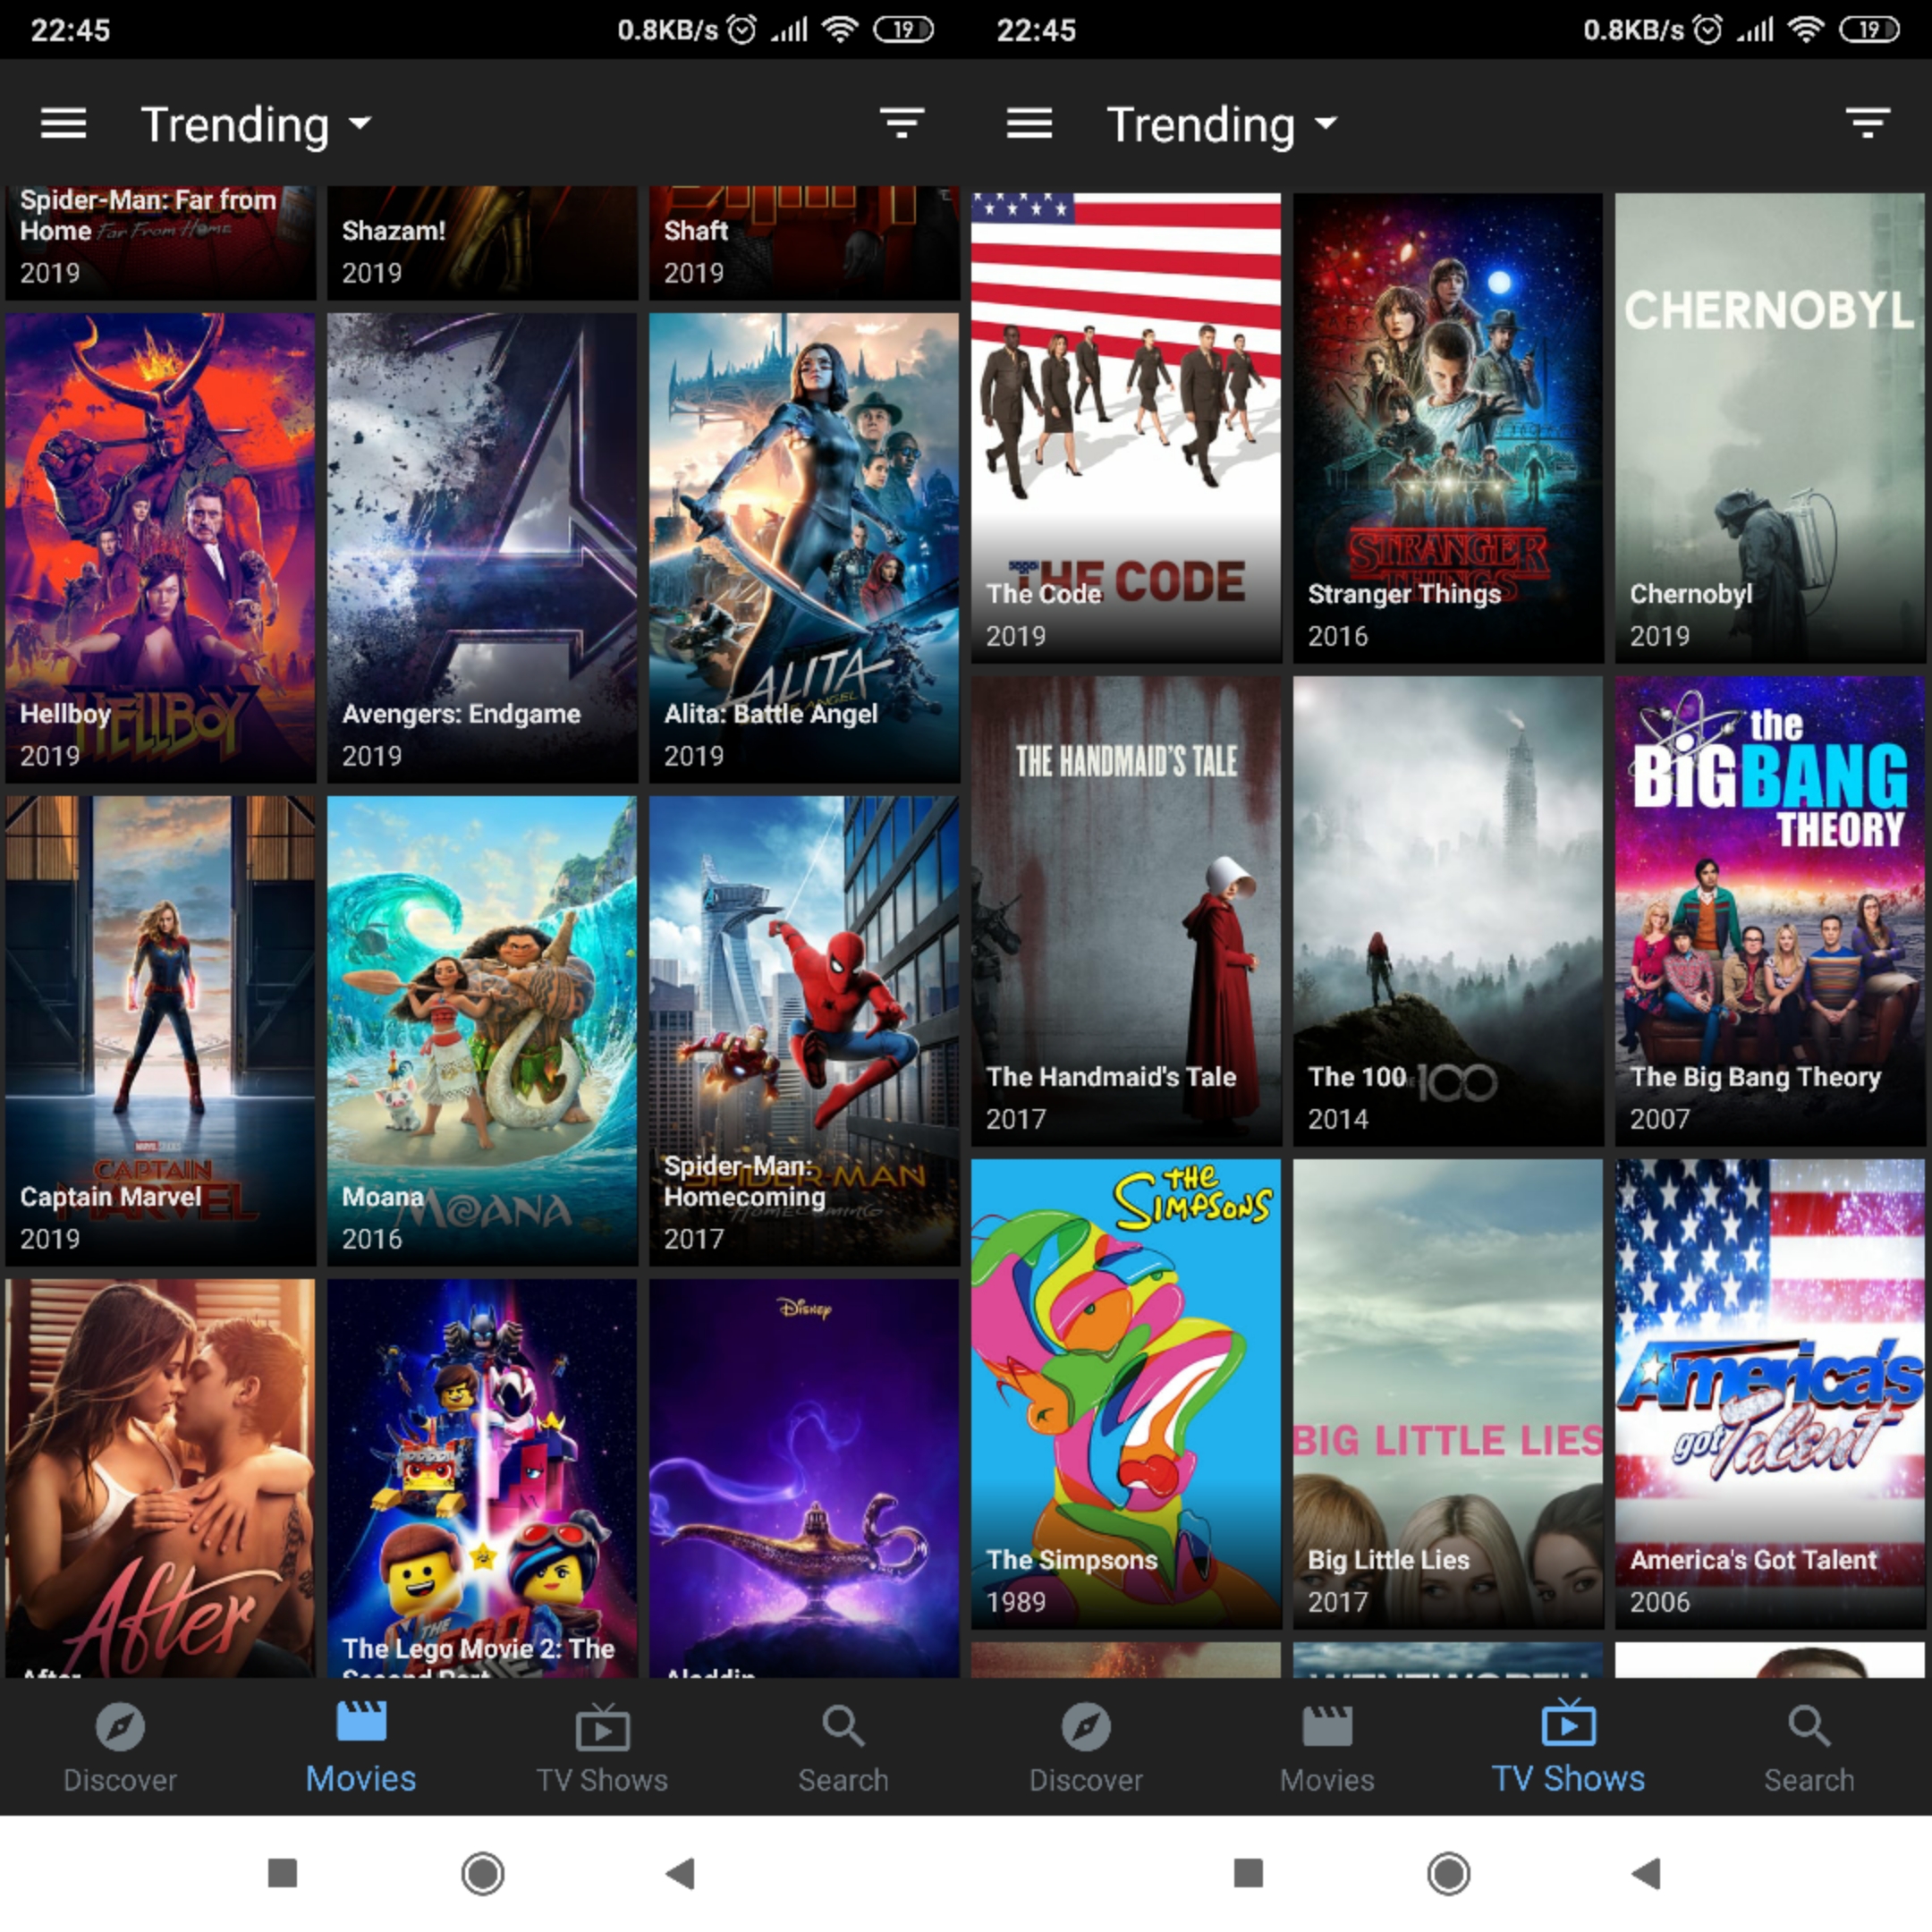1932x1932 pixels.
Task: Open Moana movie poster
Action: (x=482, y=1030)
